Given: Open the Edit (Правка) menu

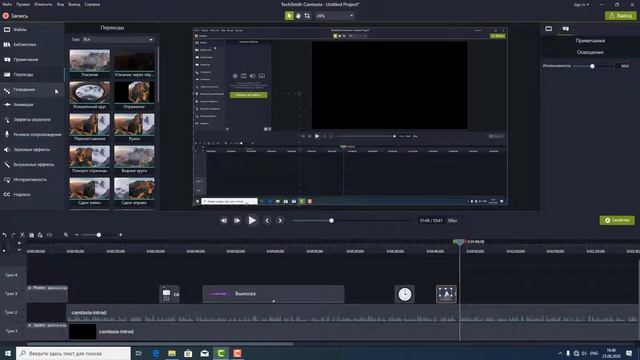Looking at the screenshot, I should [x=23, y=4].
